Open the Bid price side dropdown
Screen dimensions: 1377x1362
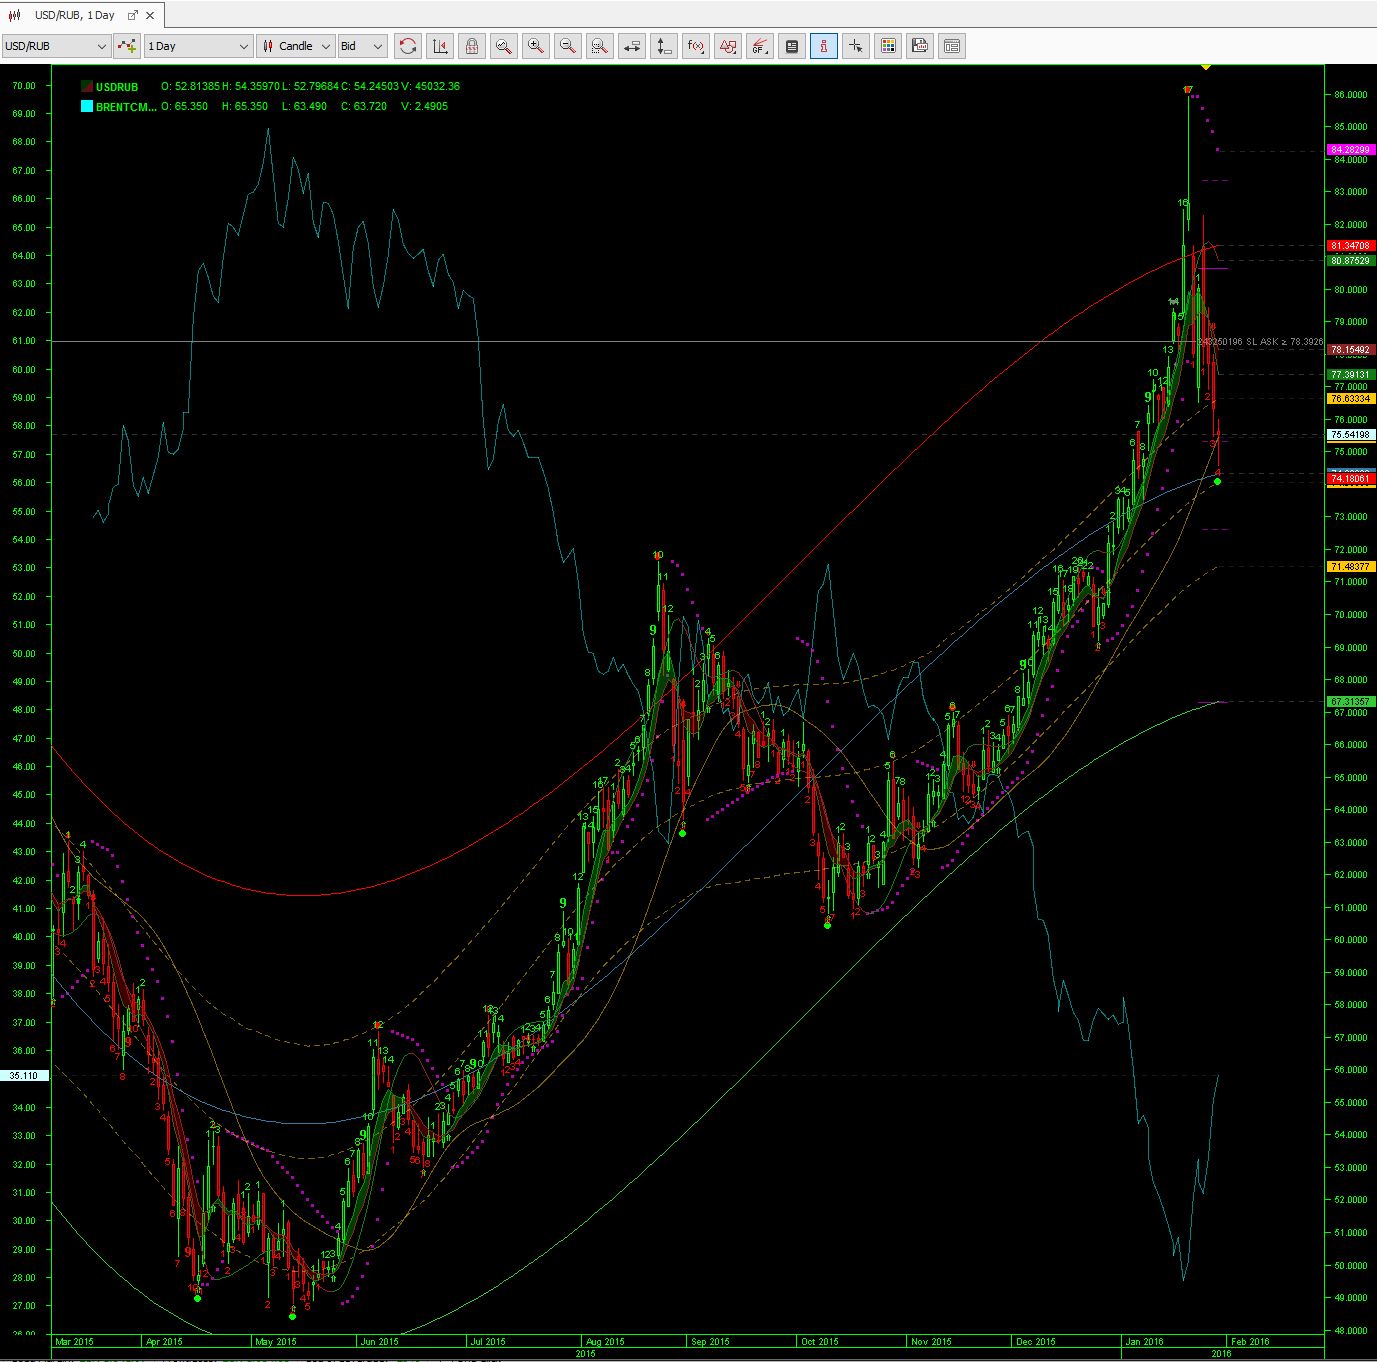pos(362,46)
